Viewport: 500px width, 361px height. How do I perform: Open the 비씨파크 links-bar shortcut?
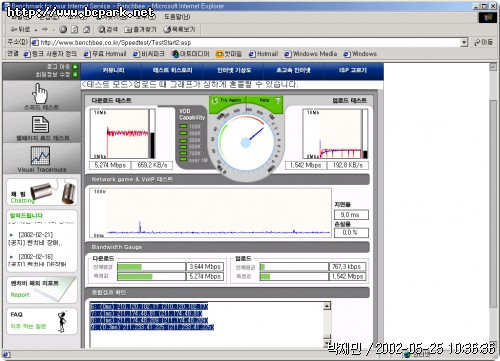tap(149, 54)
